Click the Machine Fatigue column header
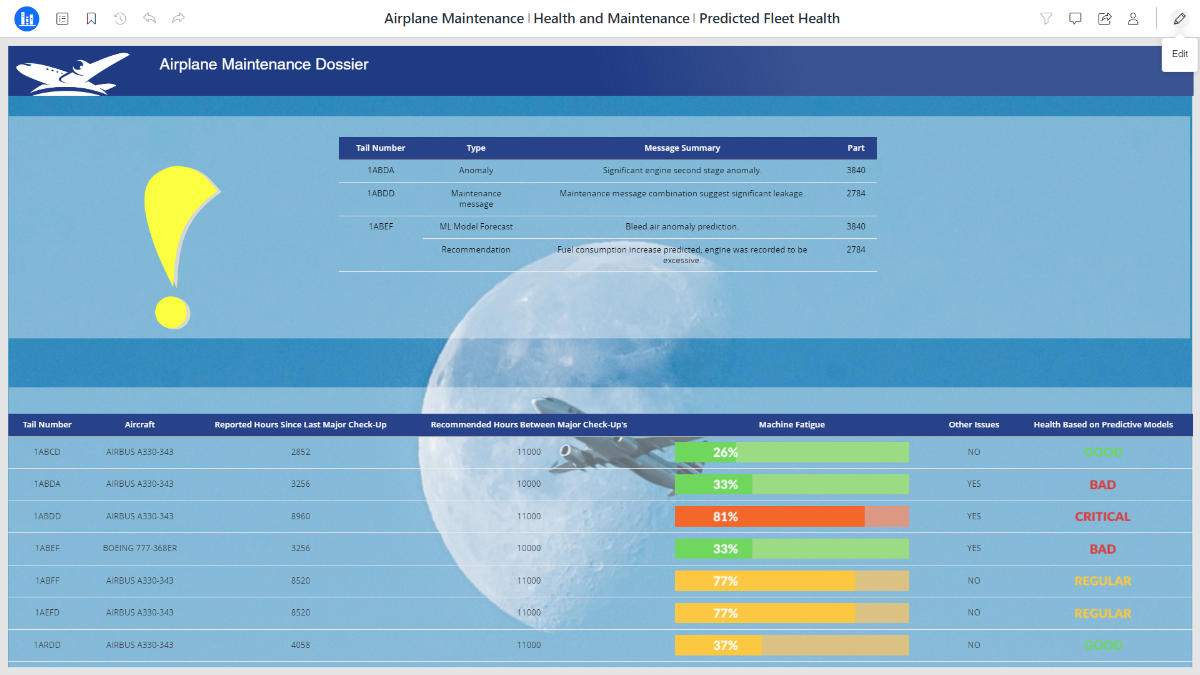Image resolution: width=1200 pixels, height=675 pixels. [791, 425]
